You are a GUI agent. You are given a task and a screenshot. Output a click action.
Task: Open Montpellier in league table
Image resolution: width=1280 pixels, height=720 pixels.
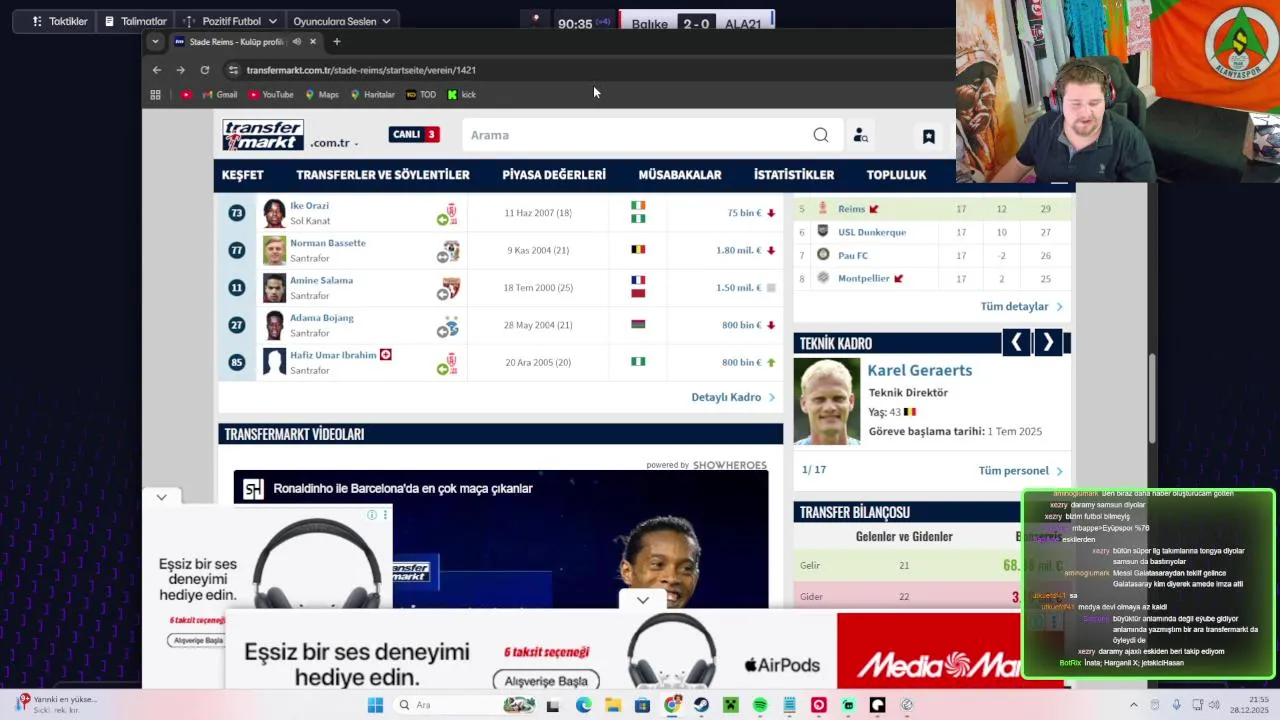864,278
